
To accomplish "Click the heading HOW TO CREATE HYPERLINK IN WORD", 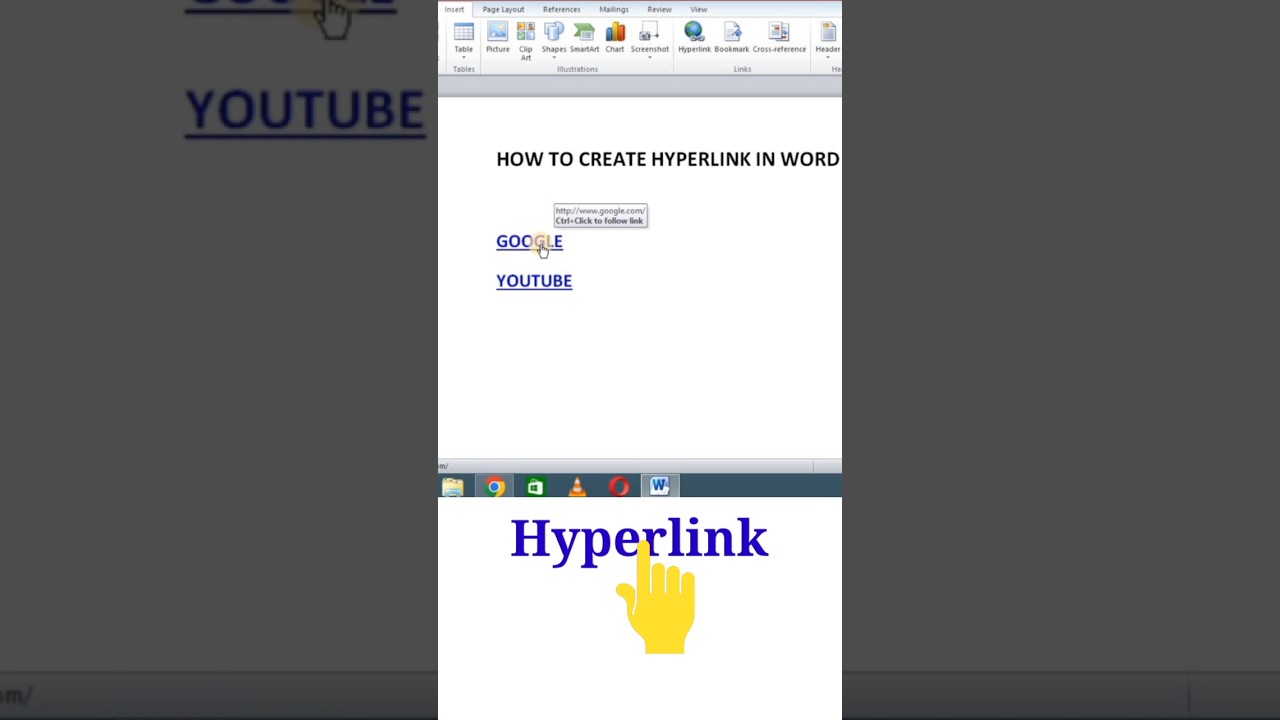I will coord(667,159).
